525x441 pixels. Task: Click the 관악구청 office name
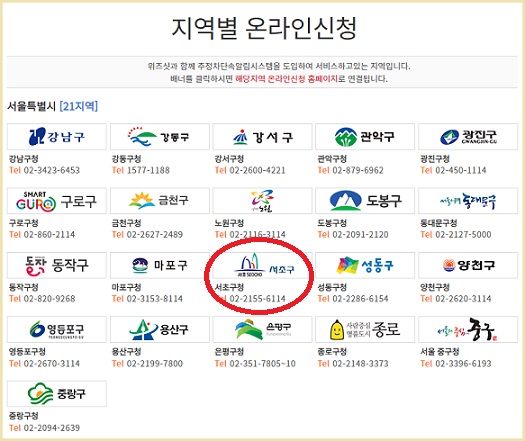(x=332, y=159)
